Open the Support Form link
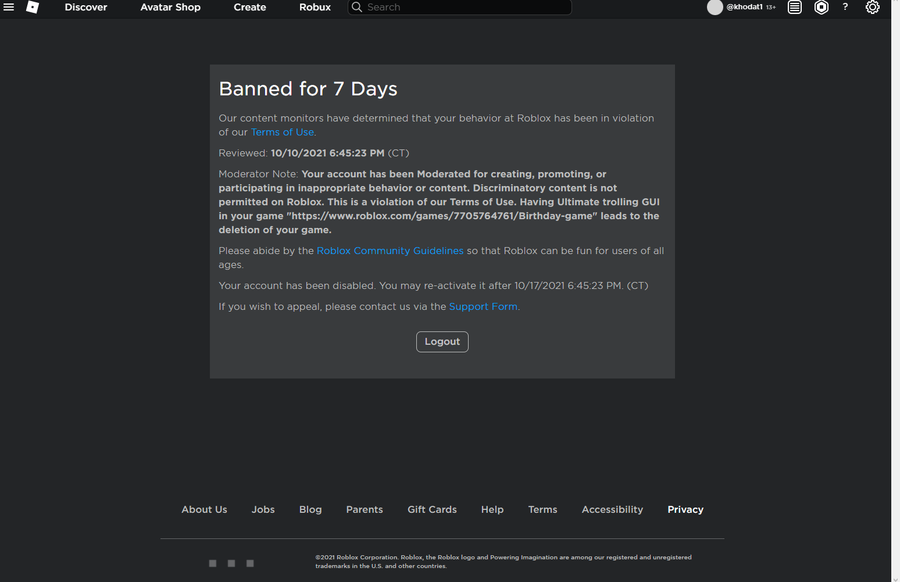The height and width of the screenshot is (582, 900). pos(483,306)
